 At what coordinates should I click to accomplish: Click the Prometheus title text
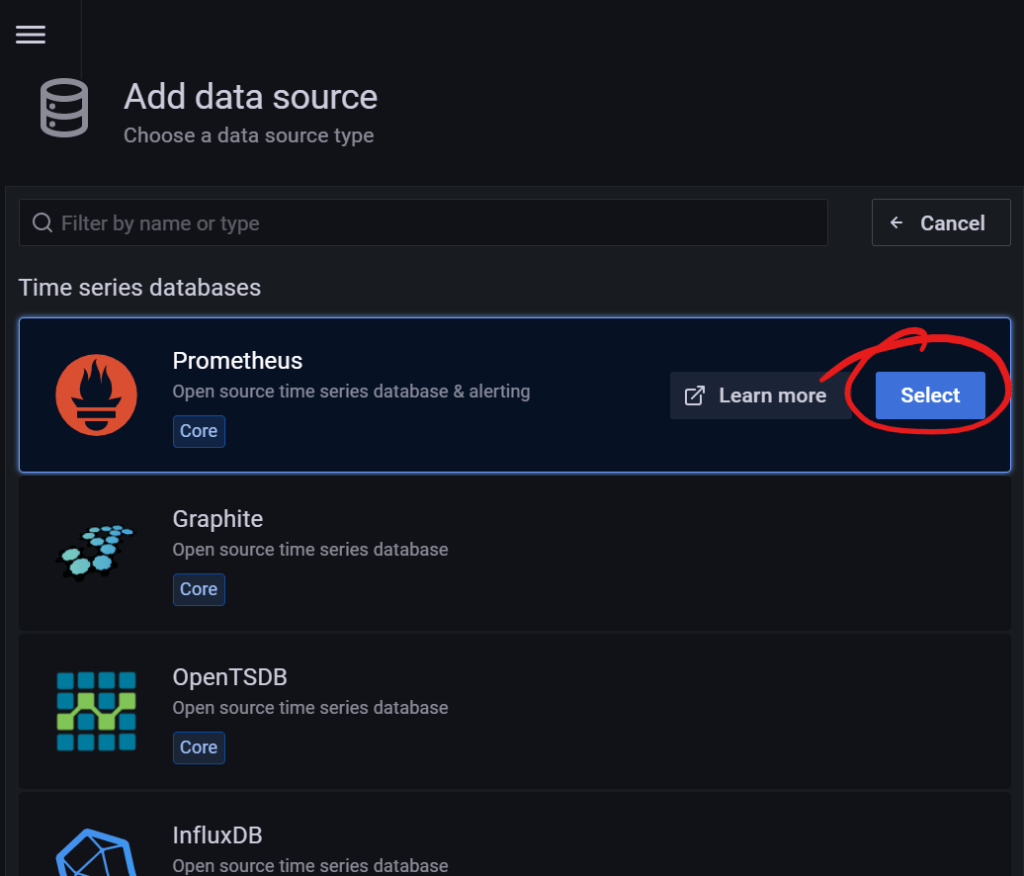(x=237, y=361)
